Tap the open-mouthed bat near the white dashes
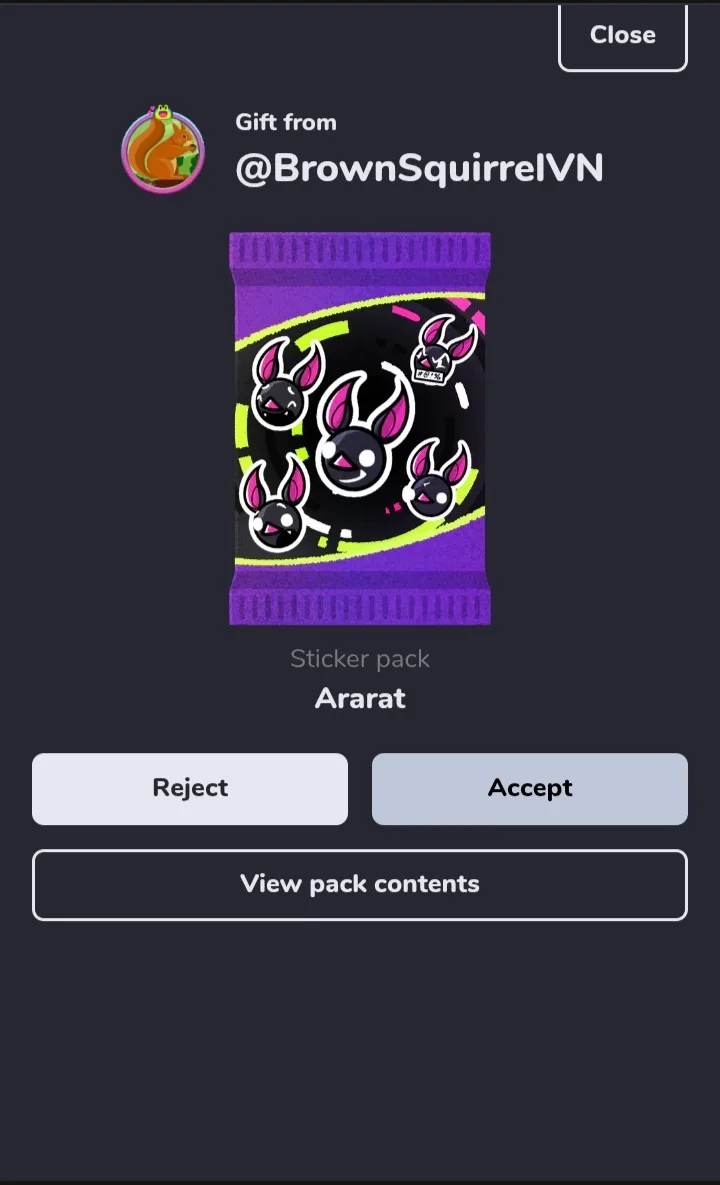720x1185 pixels. (x=275, y=504)
